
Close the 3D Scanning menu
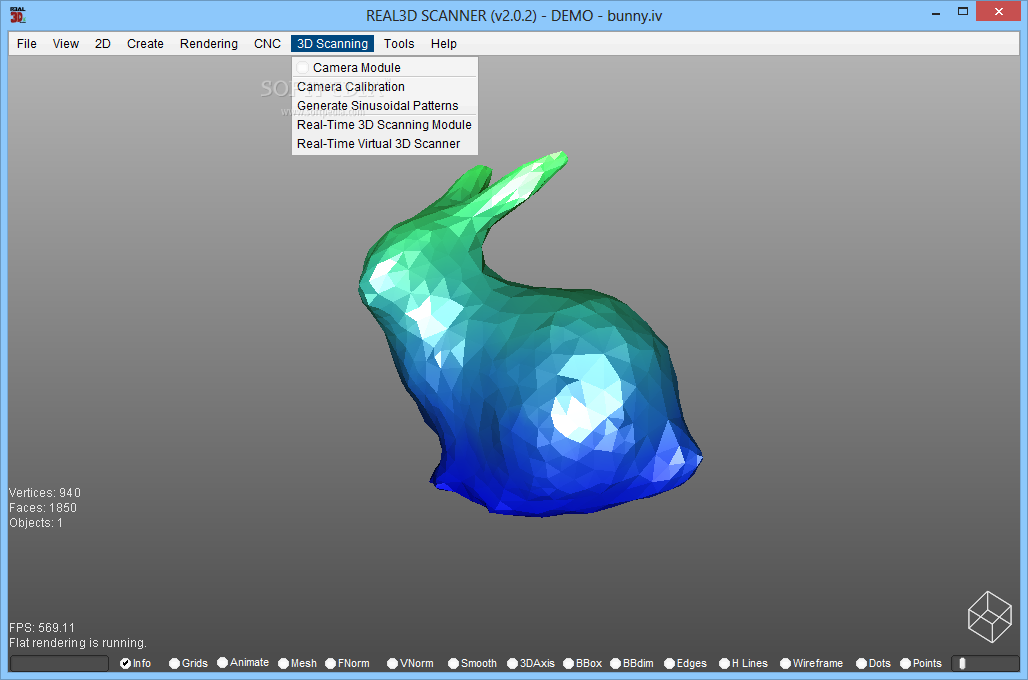tap(332, 44)
